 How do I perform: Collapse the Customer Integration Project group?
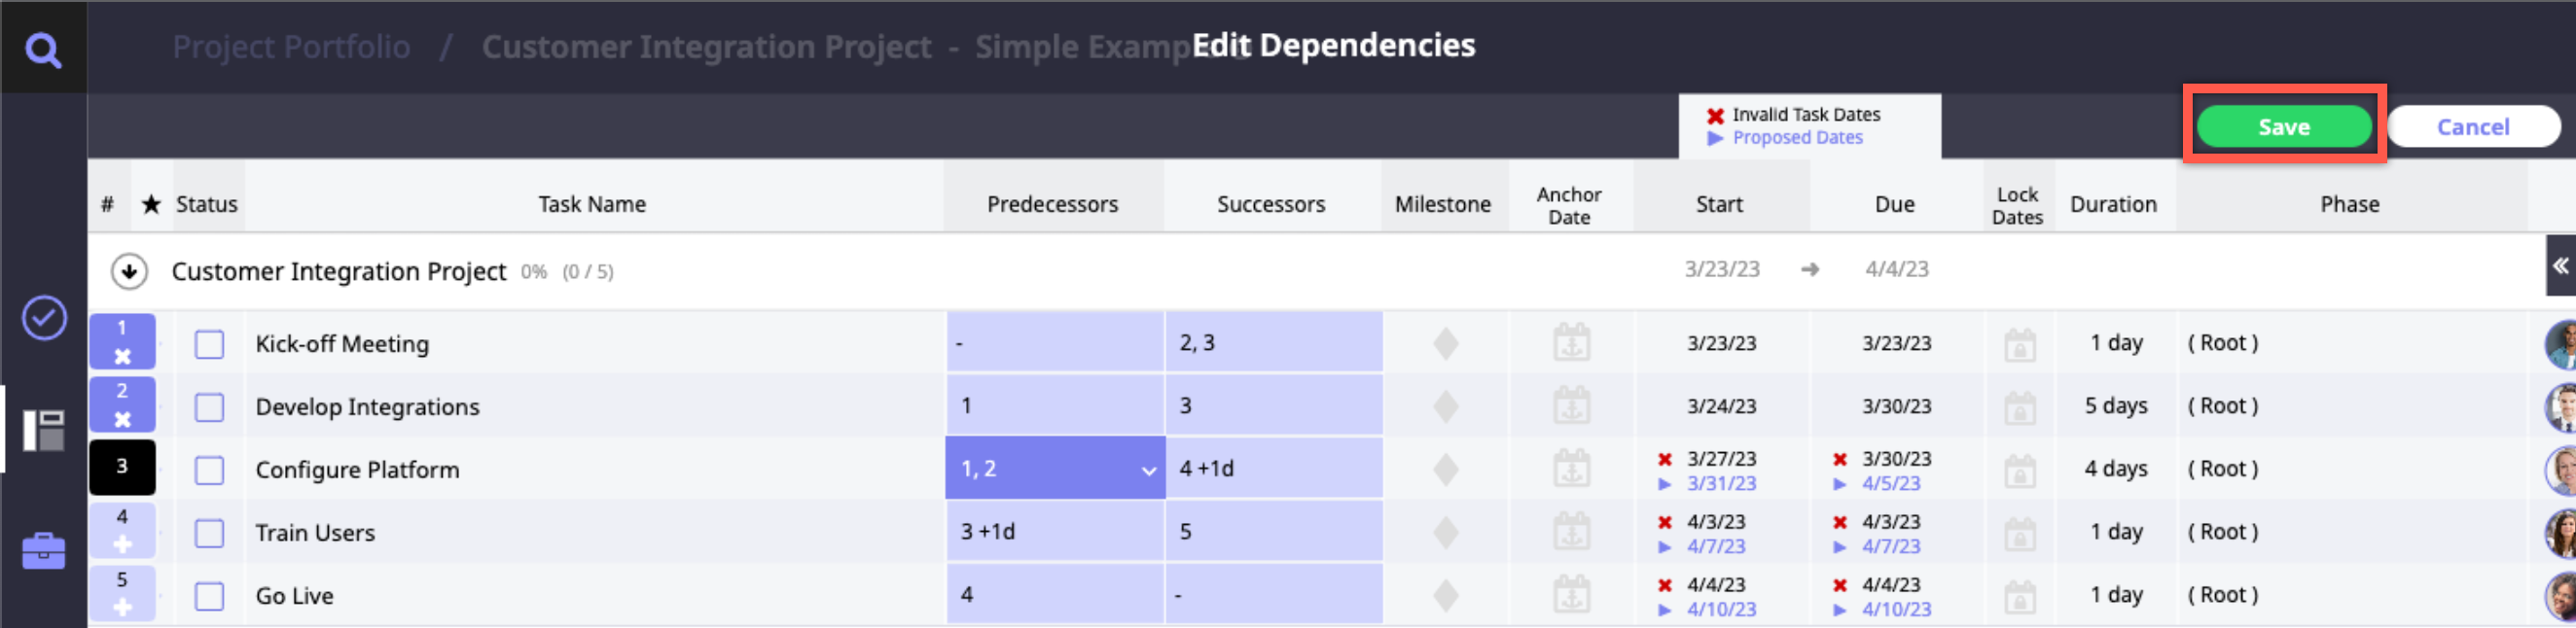pos(129,271)
